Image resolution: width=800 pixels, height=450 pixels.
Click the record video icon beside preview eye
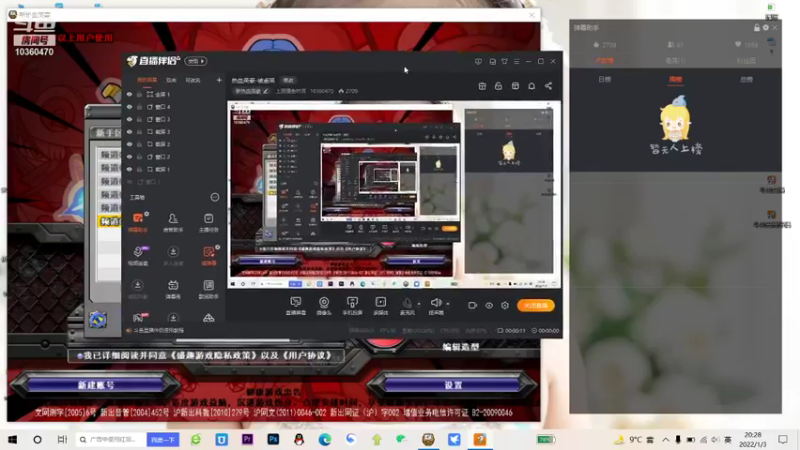(472, 306)
